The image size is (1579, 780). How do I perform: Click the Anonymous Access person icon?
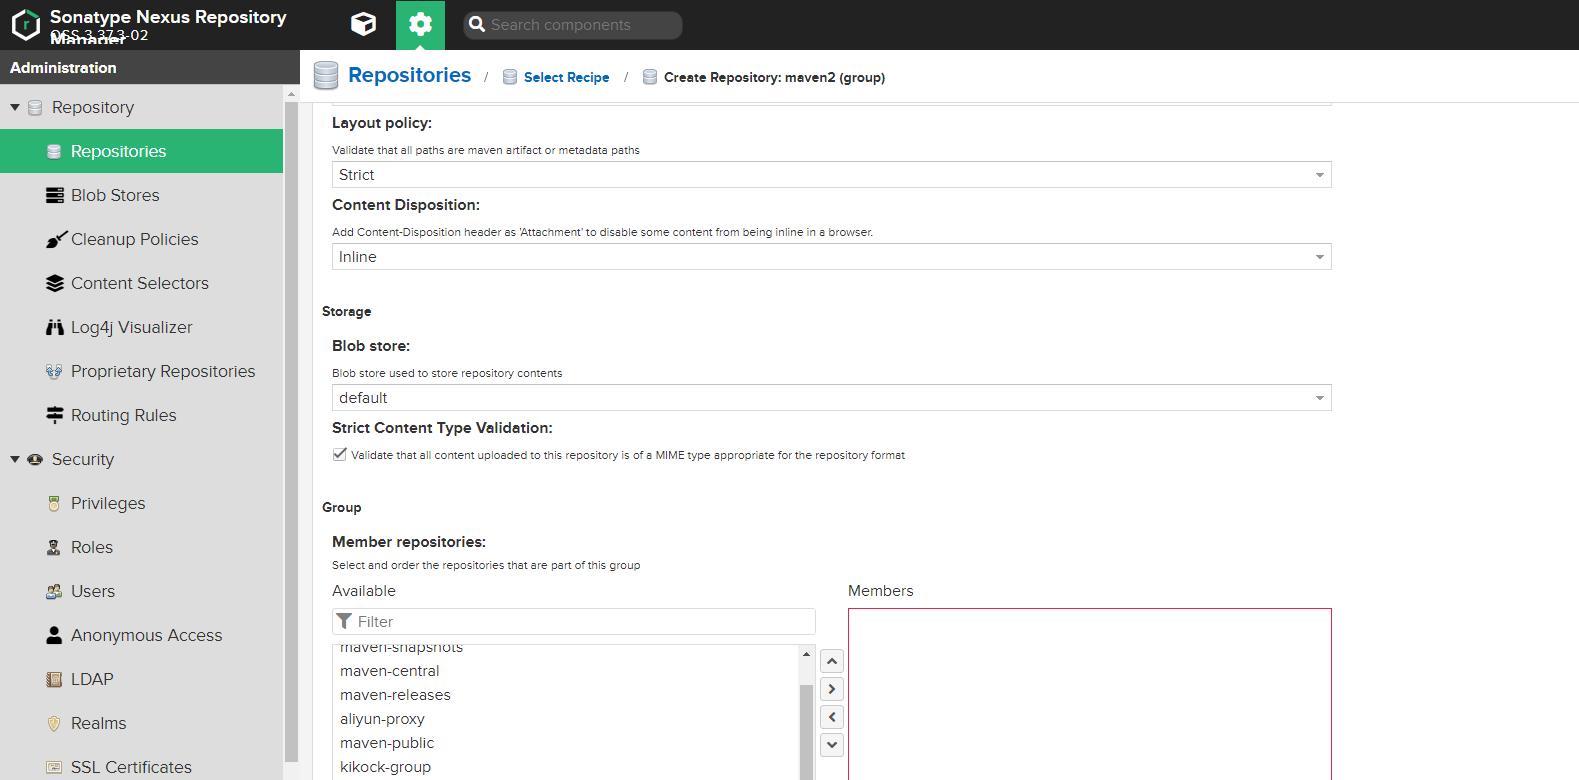[x=54, y=635]
